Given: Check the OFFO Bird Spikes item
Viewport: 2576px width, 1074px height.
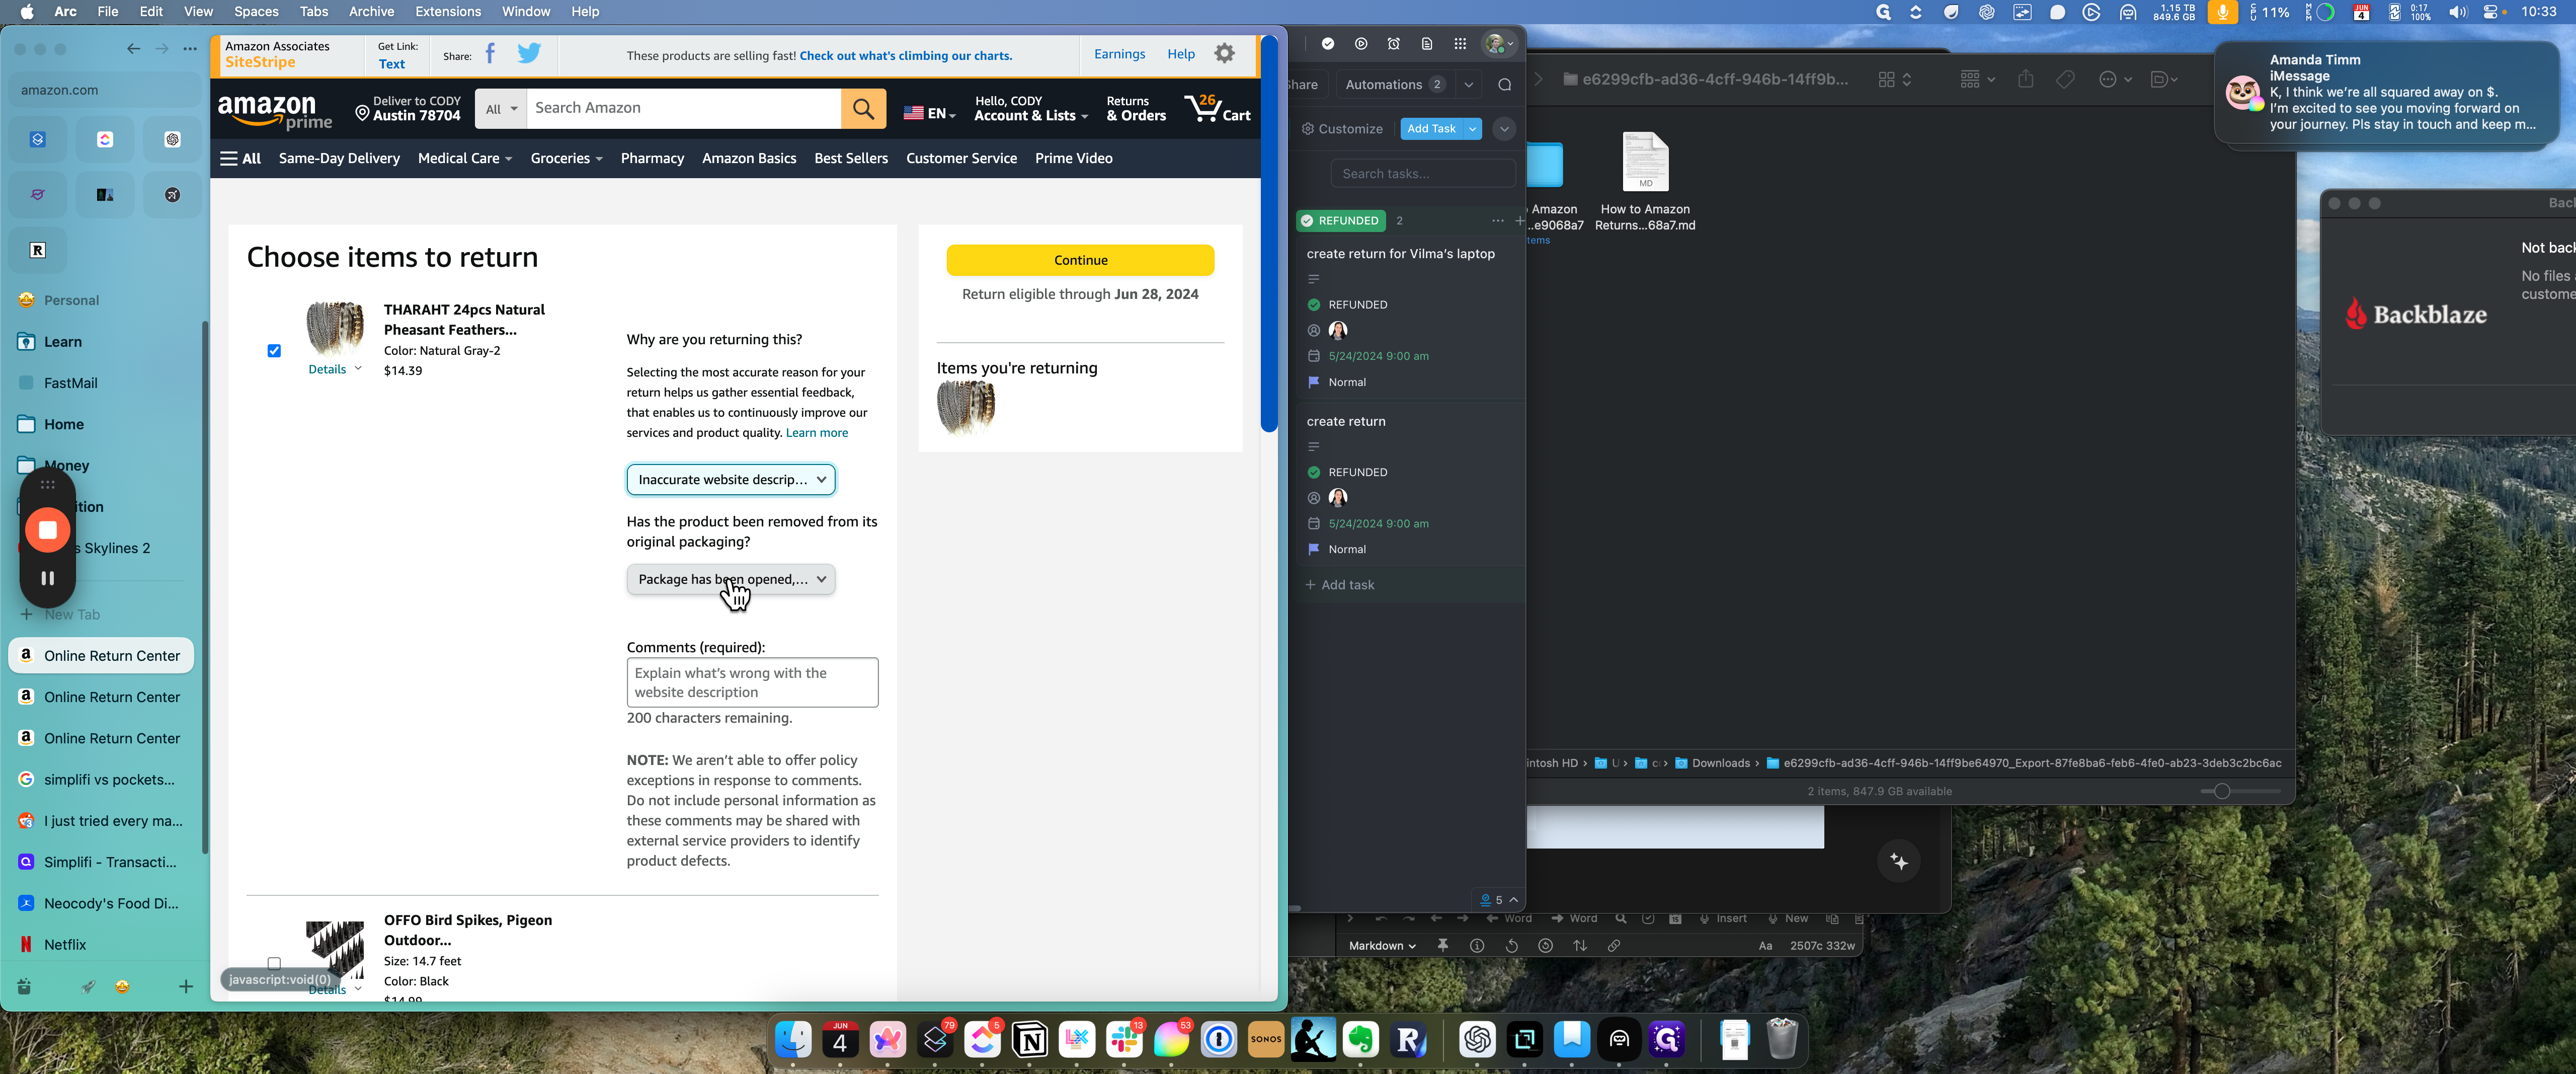Looking at the screenshot, I should tap(274, 963).
